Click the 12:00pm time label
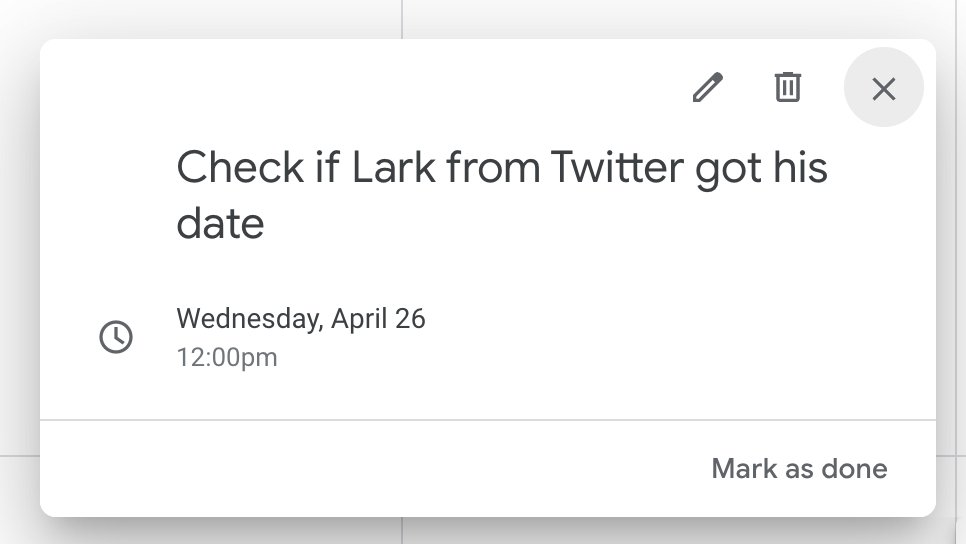966x544 pixels. click(227, 358)
